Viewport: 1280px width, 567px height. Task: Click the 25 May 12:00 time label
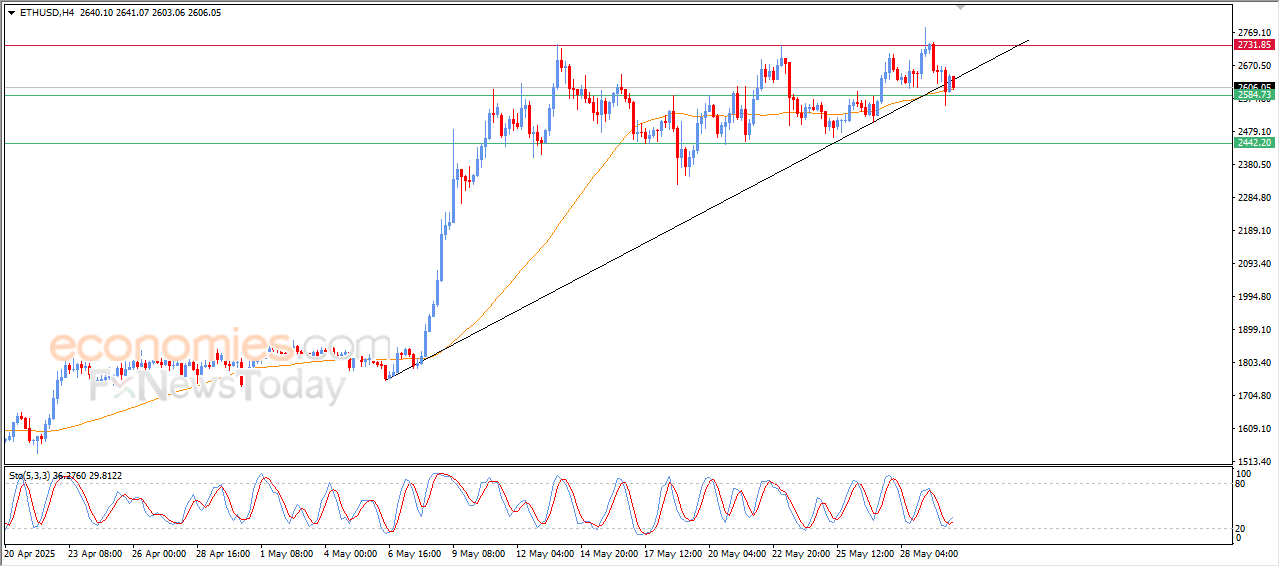coord(865,553)
